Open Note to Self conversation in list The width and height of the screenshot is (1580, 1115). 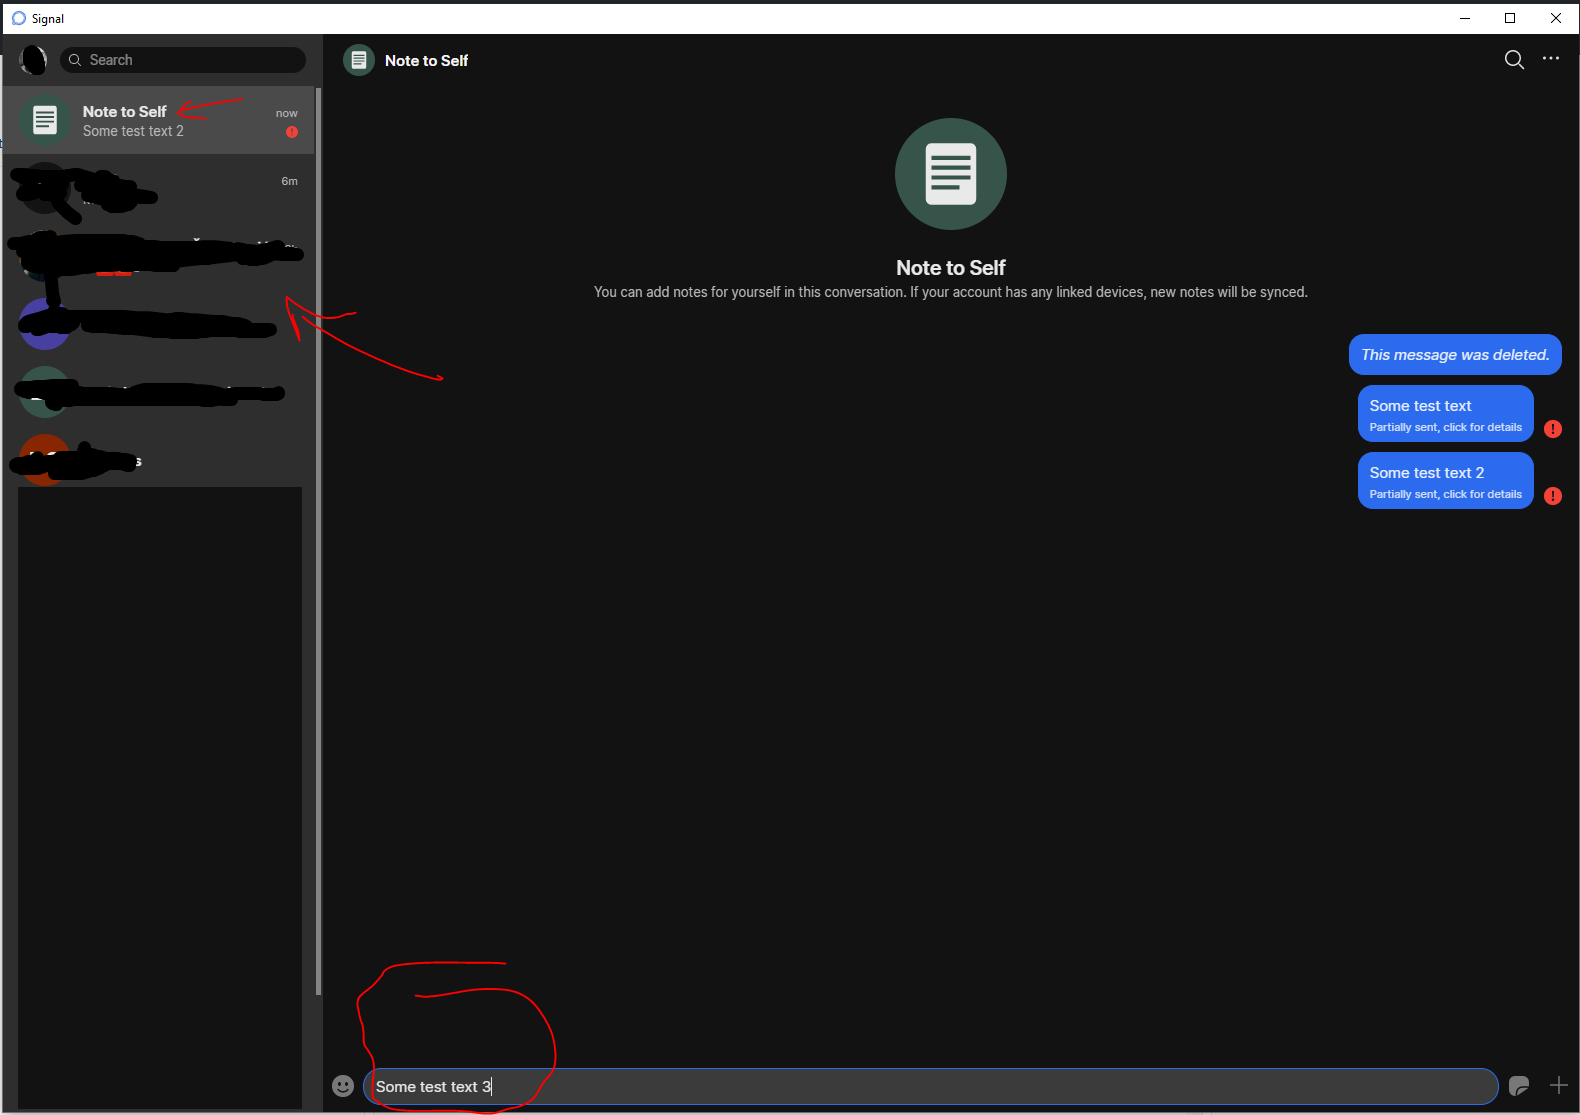(159, 120)
